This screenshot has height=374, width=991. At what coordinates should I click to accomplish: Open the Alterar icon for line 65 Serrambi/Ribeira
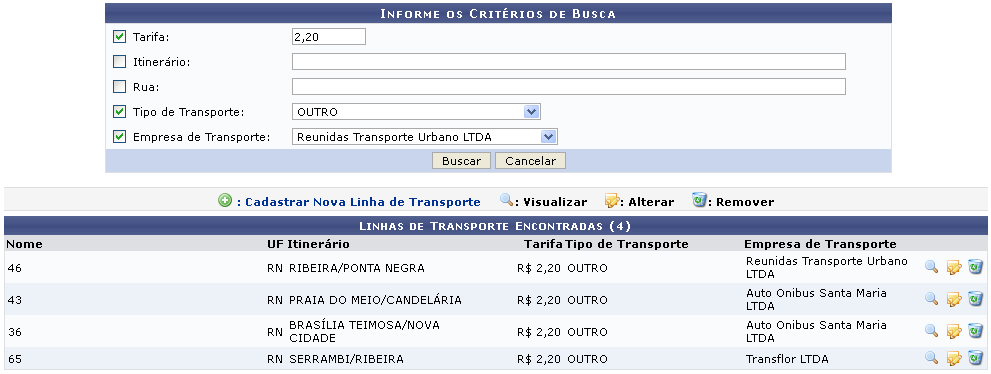[x=954, y=359]
